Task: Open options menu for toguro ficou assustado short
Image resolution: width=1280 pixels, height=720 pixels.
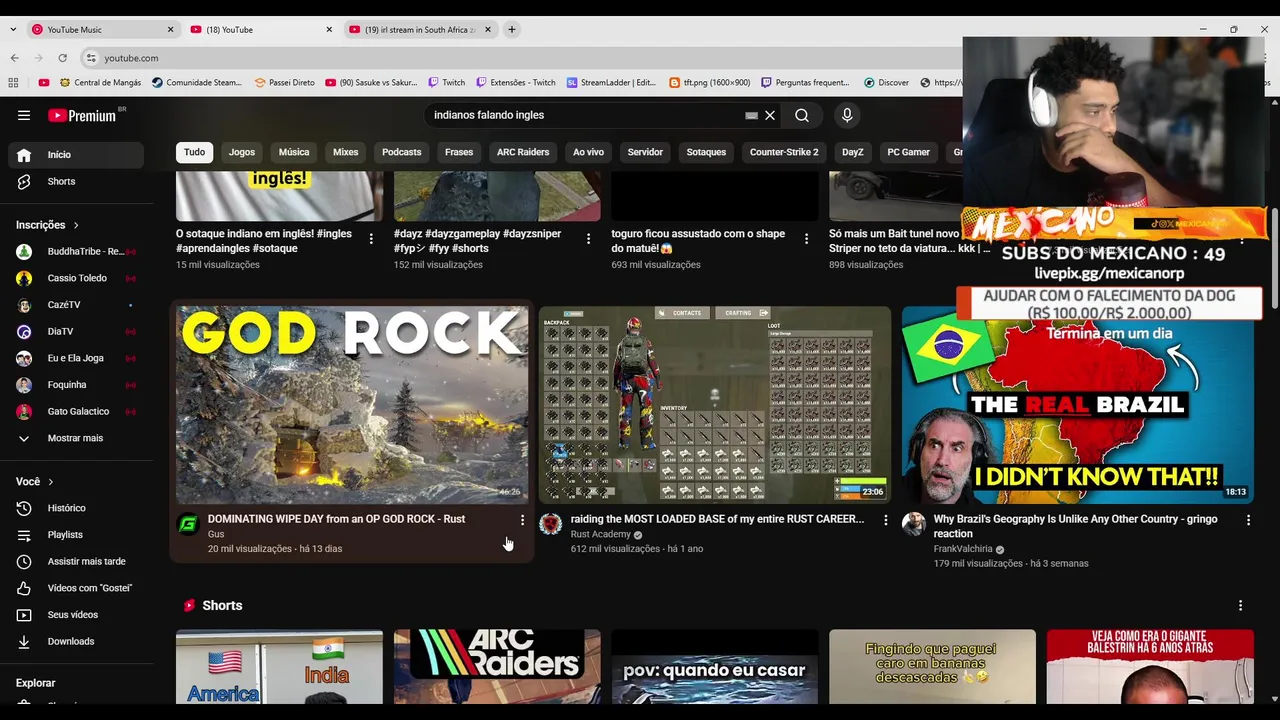Action: [x=806, y=239]
